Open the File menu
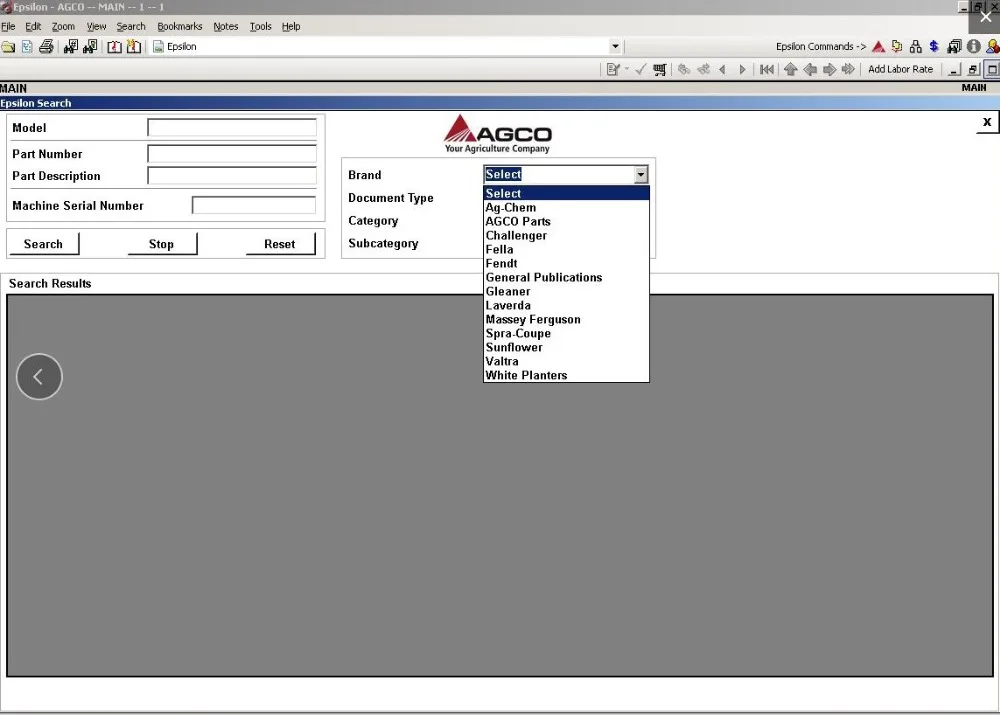1000x715 pixels. pyautogui.click(x=8, y=27)
